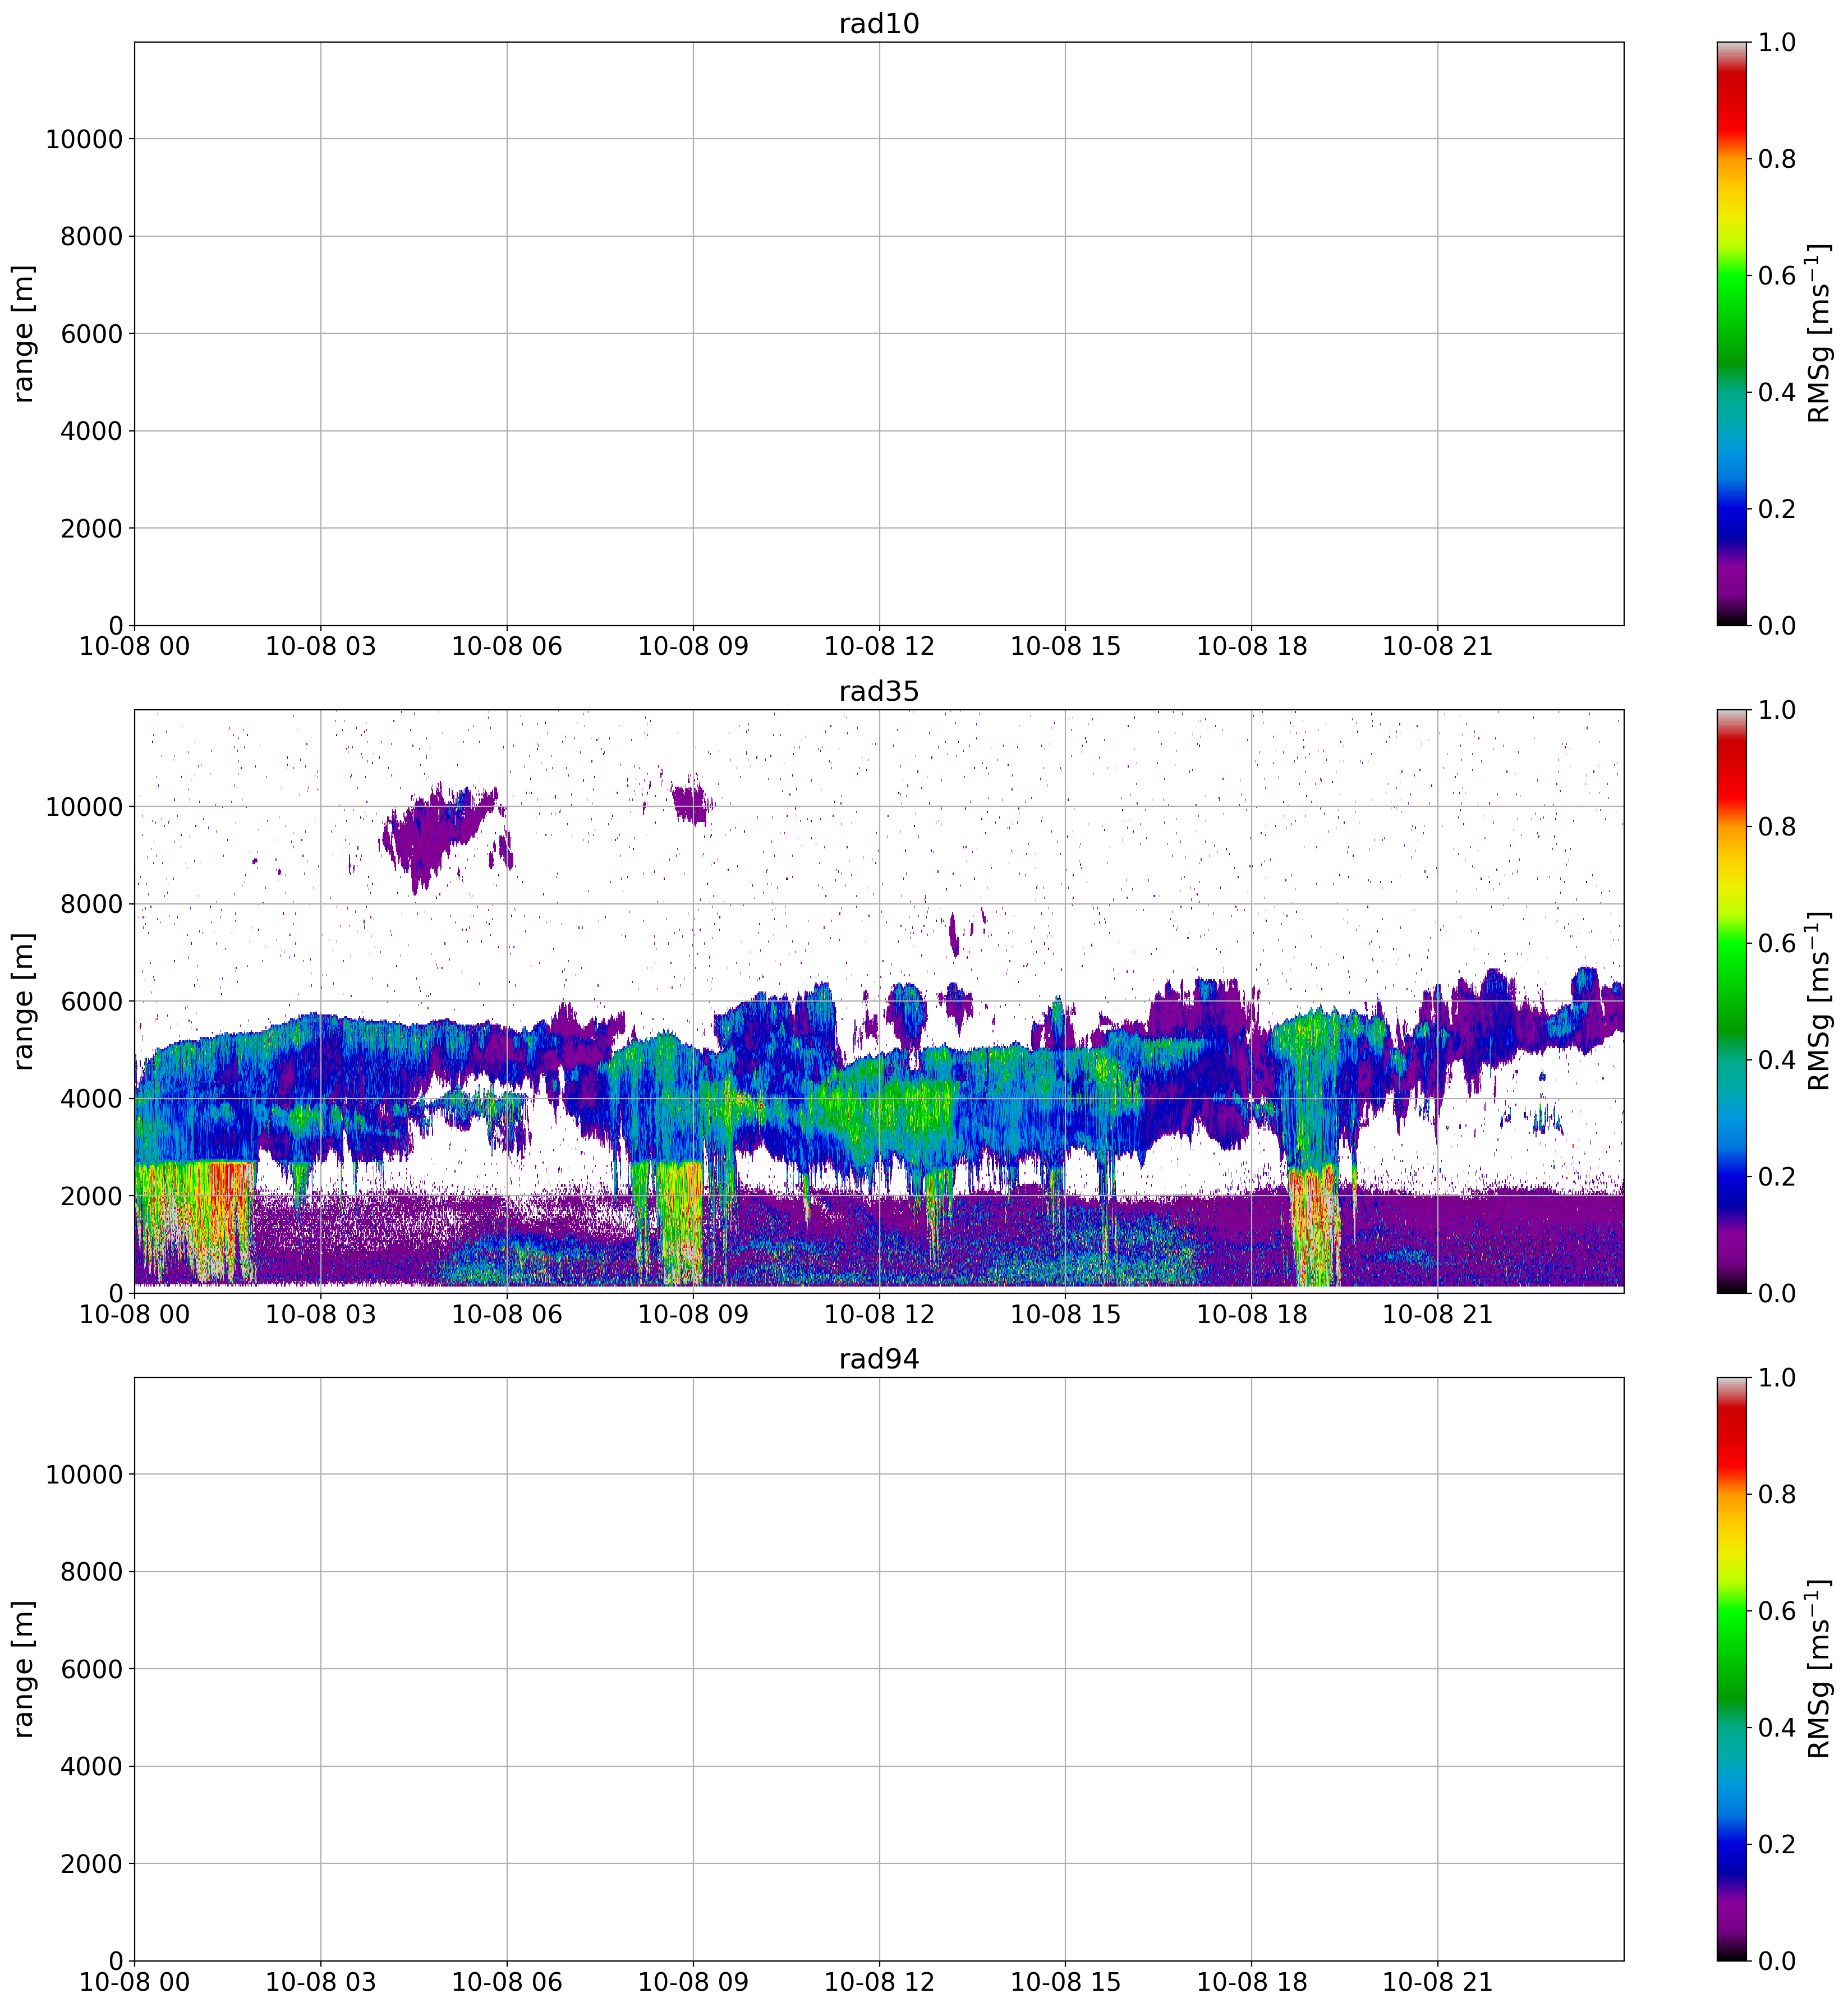
Task: Click the 6000 y-tick label of rad94
Action: click(x=91, y=1669)
